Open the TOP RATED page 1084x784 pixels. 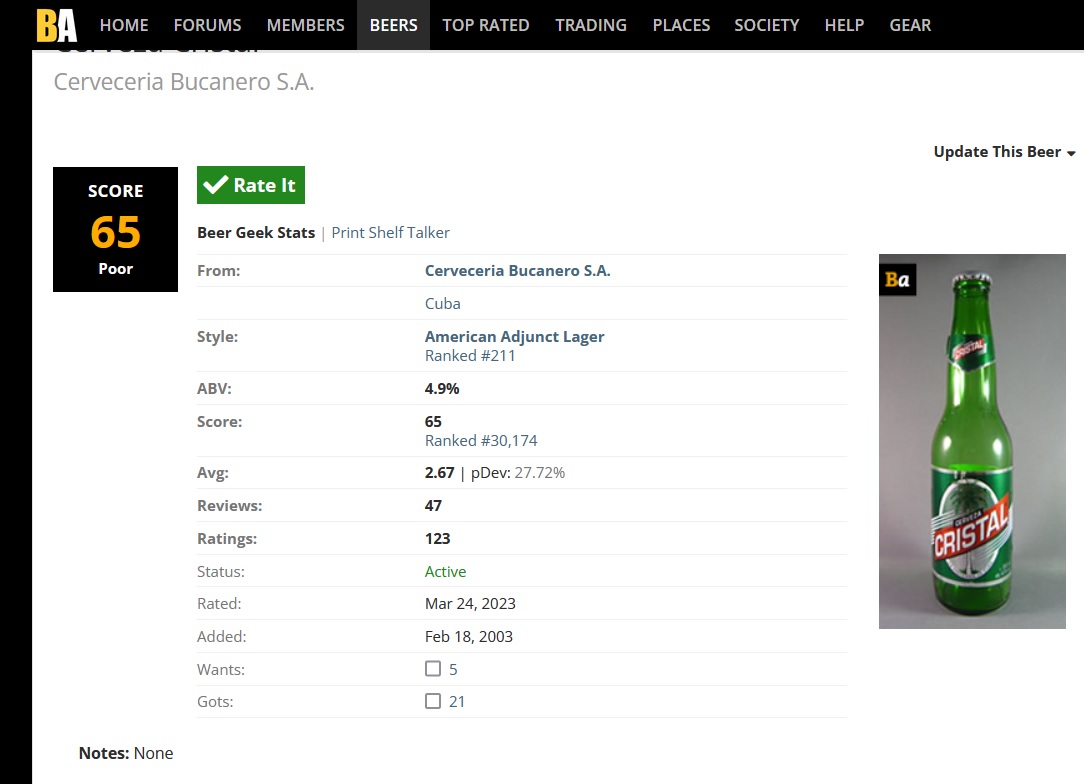pyautogui.click(x=486, y=25)
